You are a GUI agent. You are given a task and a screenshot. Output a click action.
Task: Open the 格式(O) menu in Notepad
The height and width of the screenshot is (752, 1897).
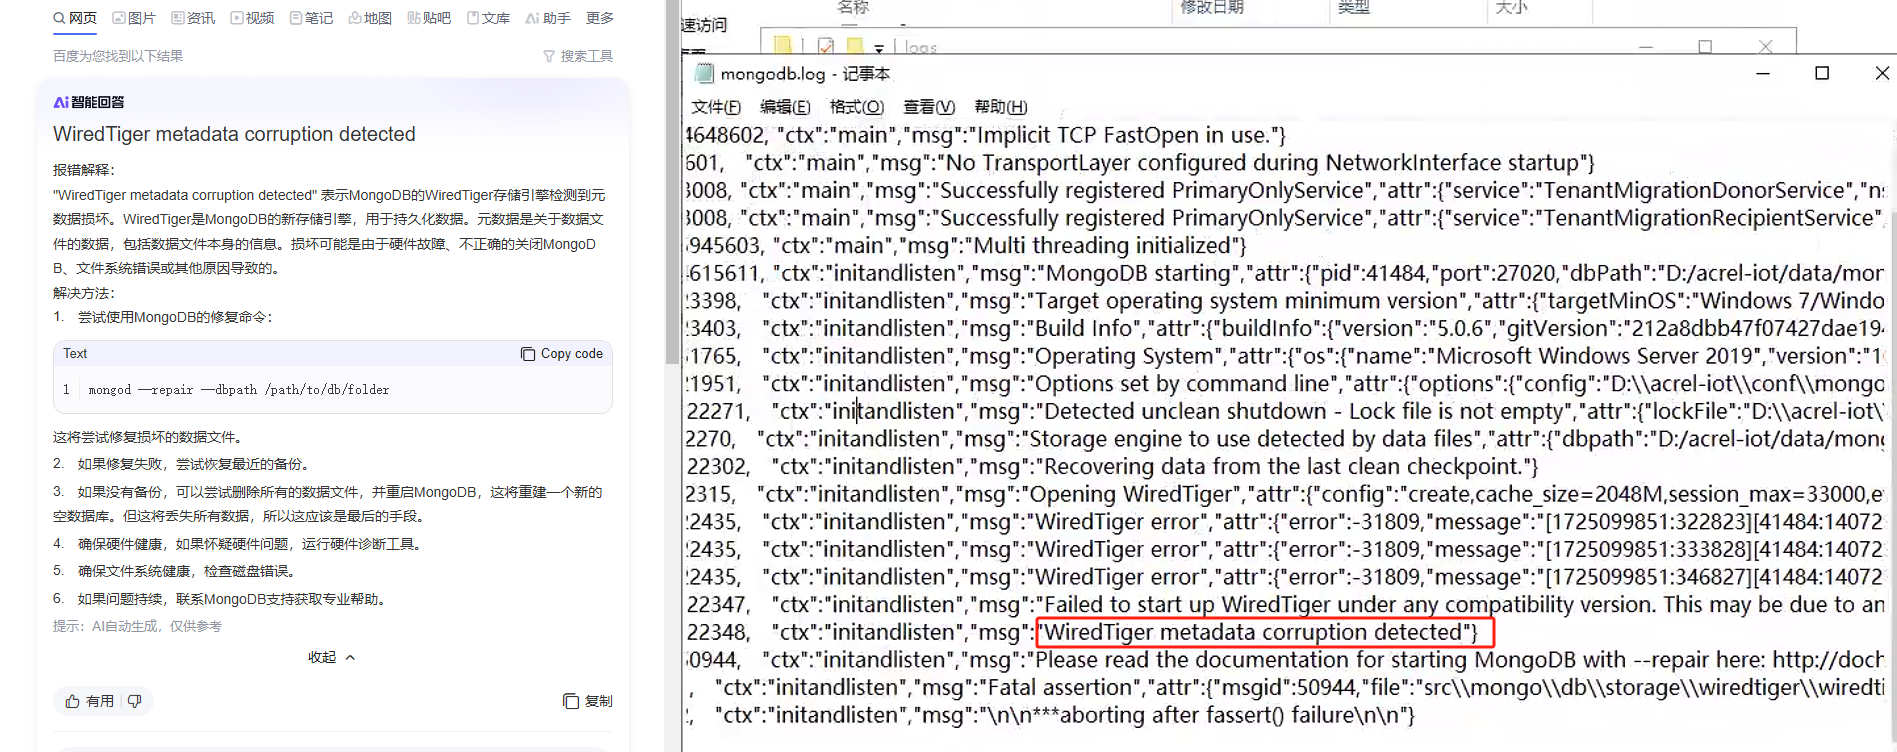click(x=857, y=107)
